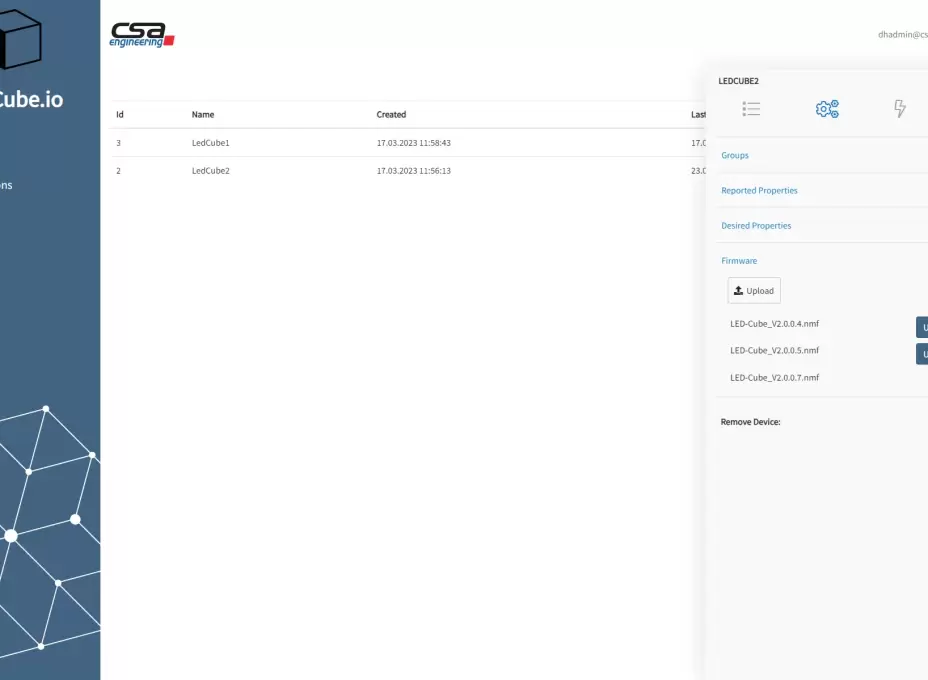Select the gears settings tab icon
Screen dimensions: 928x680
[827, 109]
